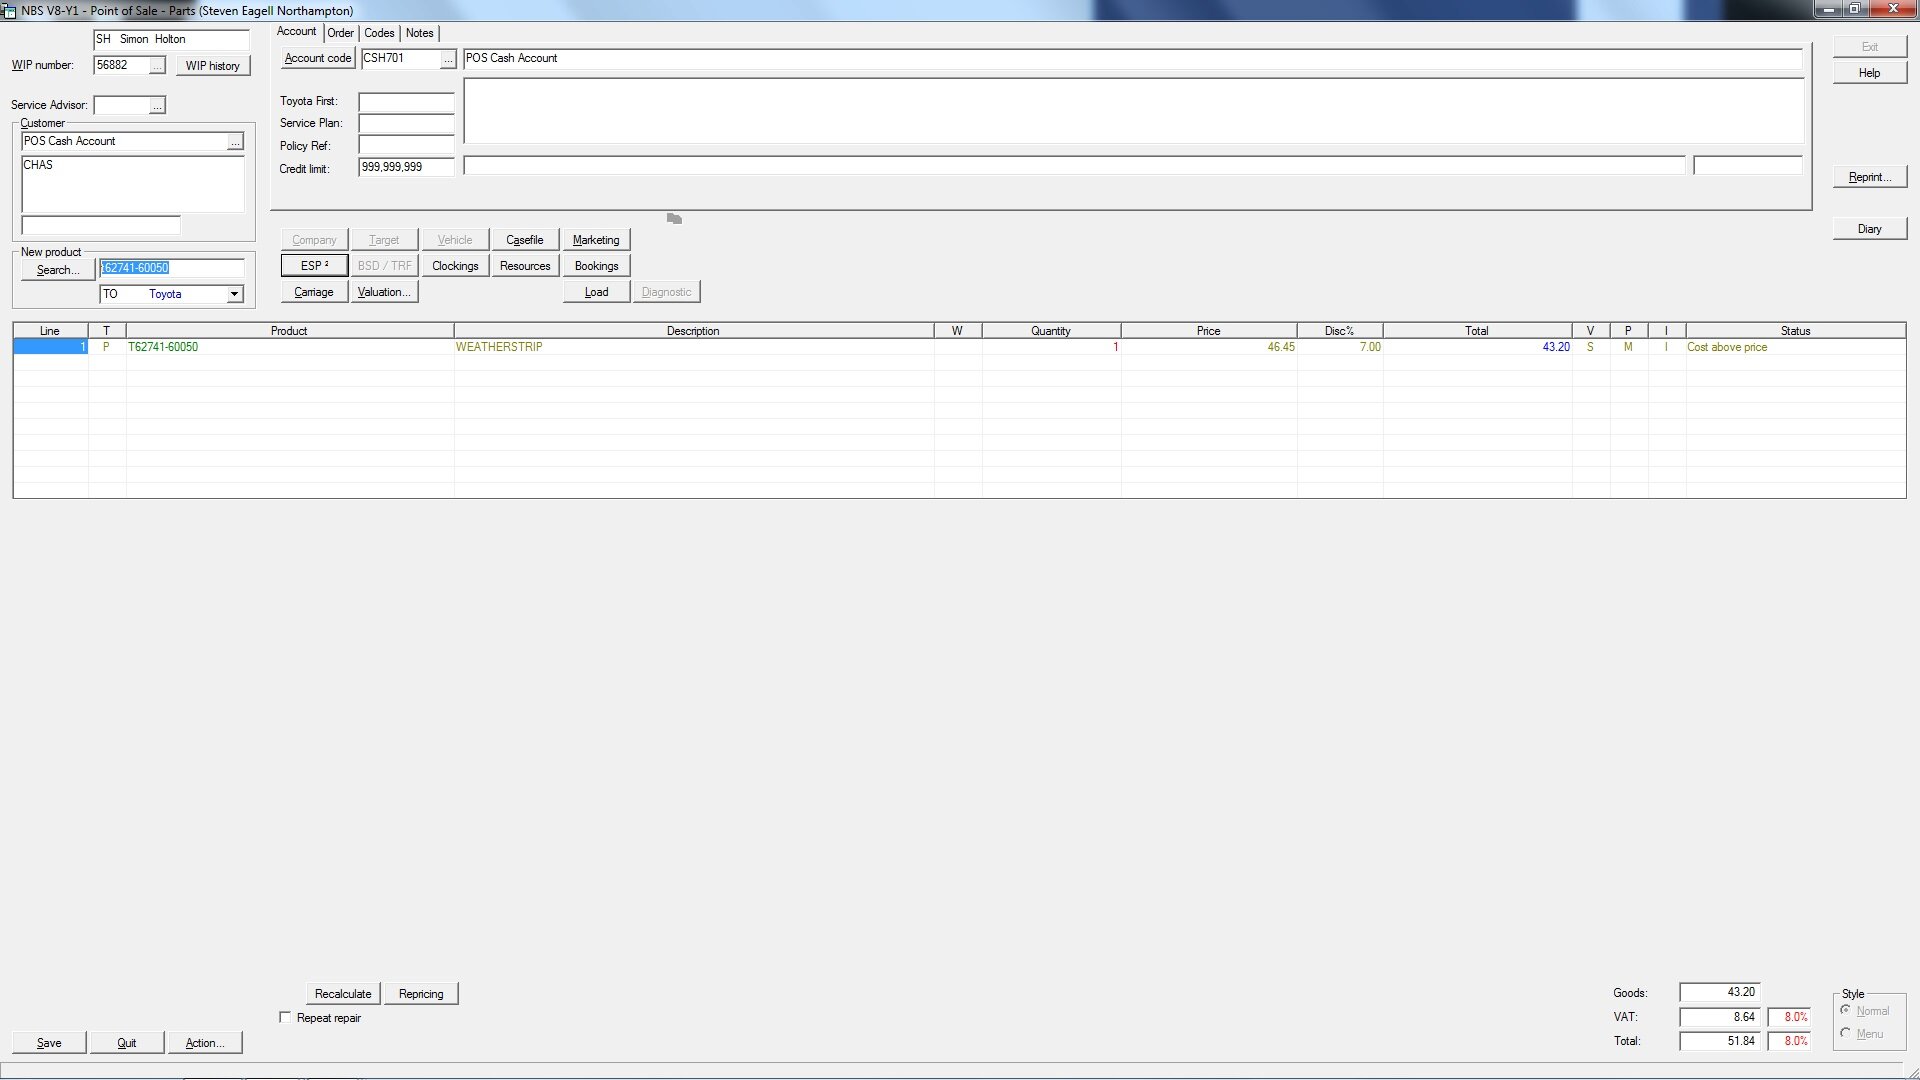Open WIP number lookup ellipsis button
This screenshot has width=1920, height=1080.
(x=157, y=66)
